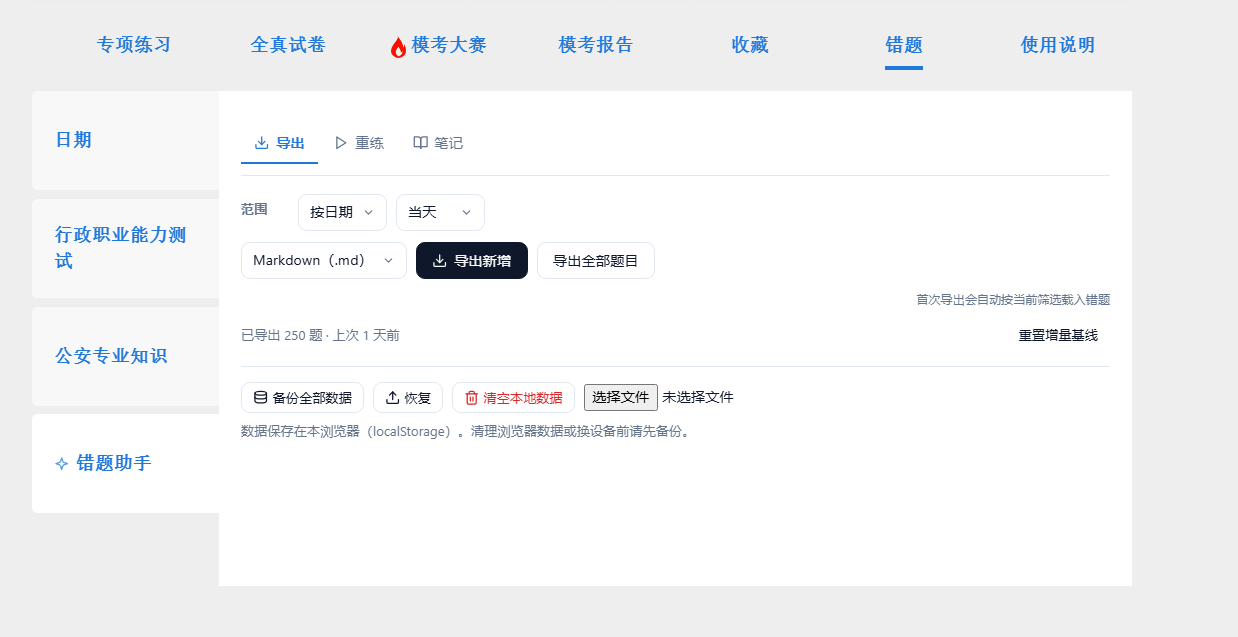The height and width of the screenshot is (637, 1238).
Task: Select the 导出 sub-tab
Action: pyautogui.click(x=280, y=143)
